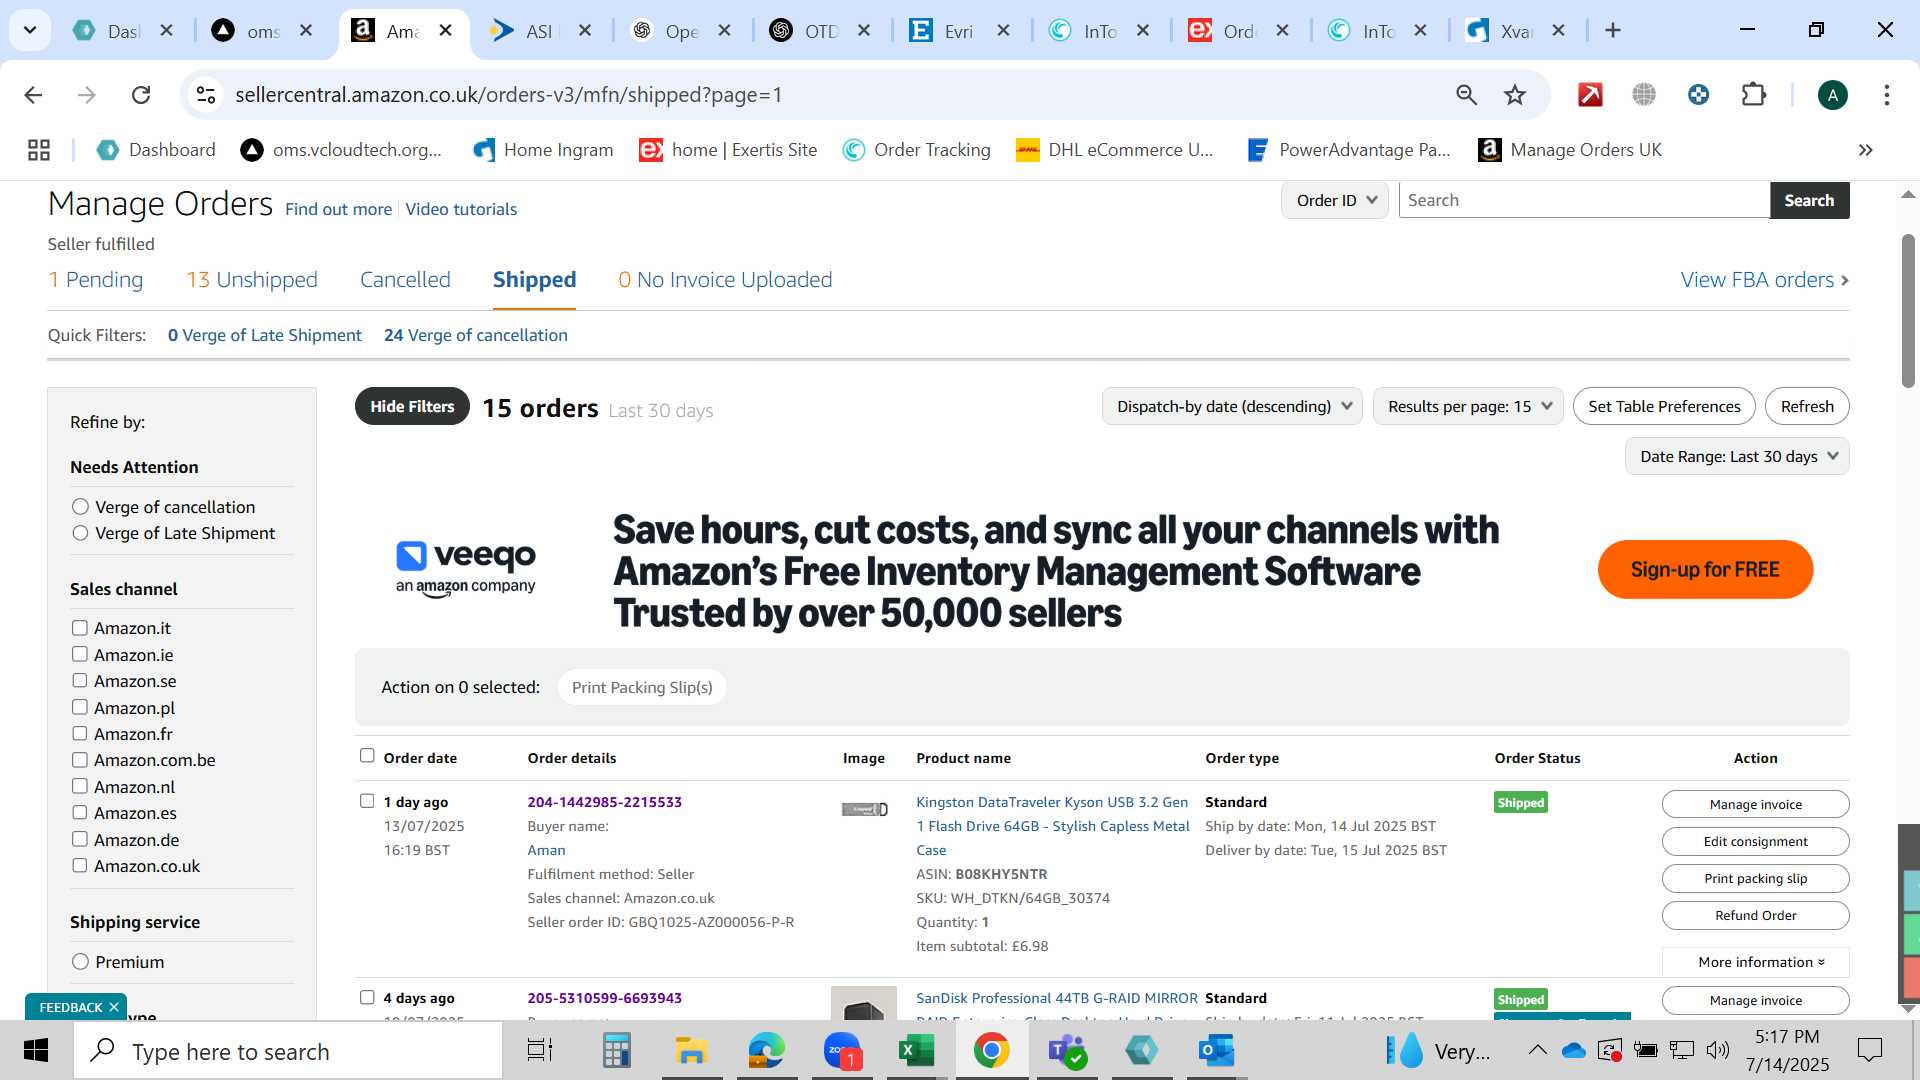Screen dimensions: 1920x1080
Task: Open order link 204-1442985-2215533
Action: point(605,802)
